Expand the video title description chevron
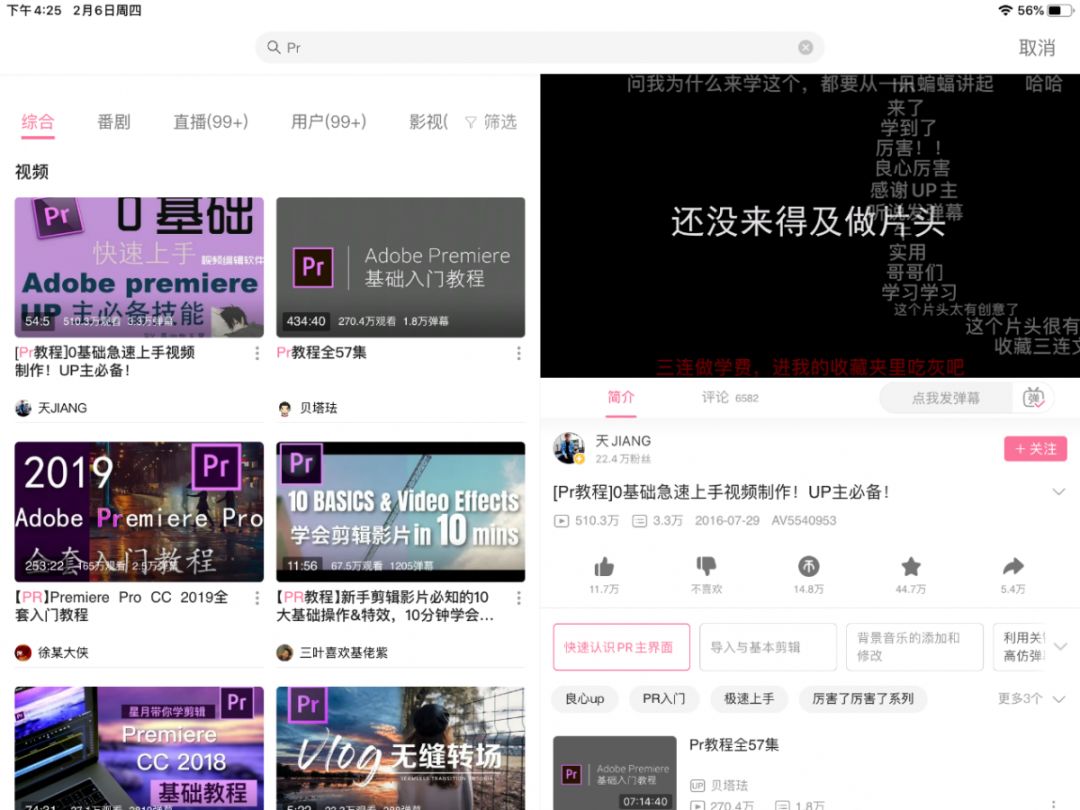Image resolution: width=1080 pixels, height=810 pixels. [1059, 492]
